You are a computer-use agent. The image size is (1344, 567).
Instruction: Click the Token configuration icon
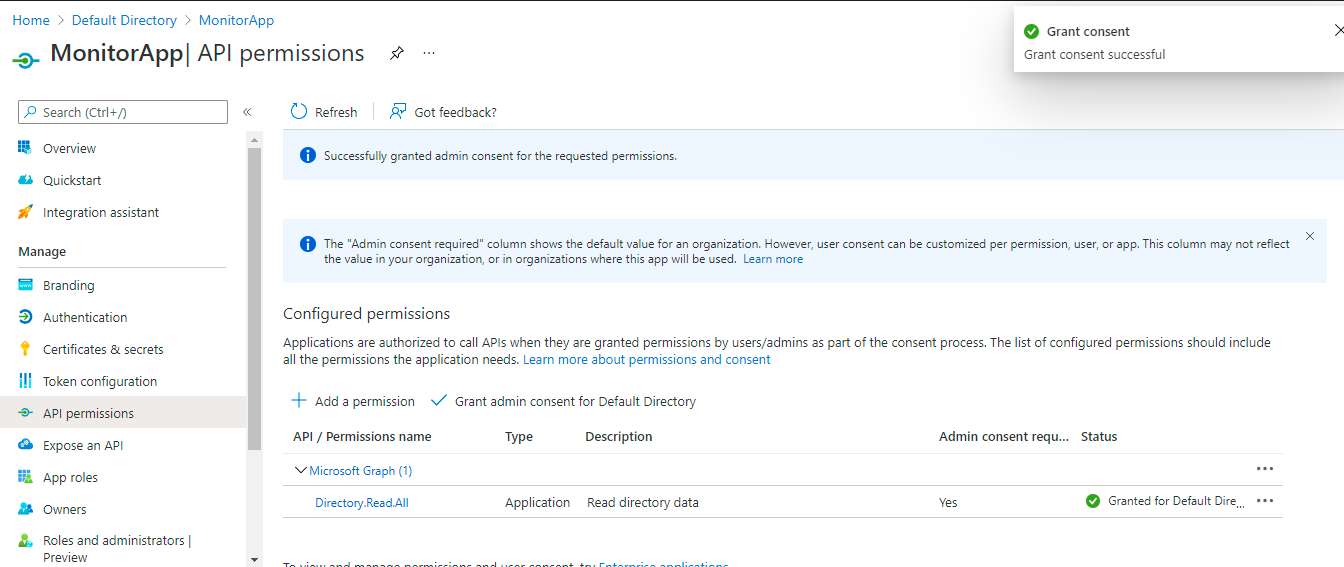click(x=25, y=381)
